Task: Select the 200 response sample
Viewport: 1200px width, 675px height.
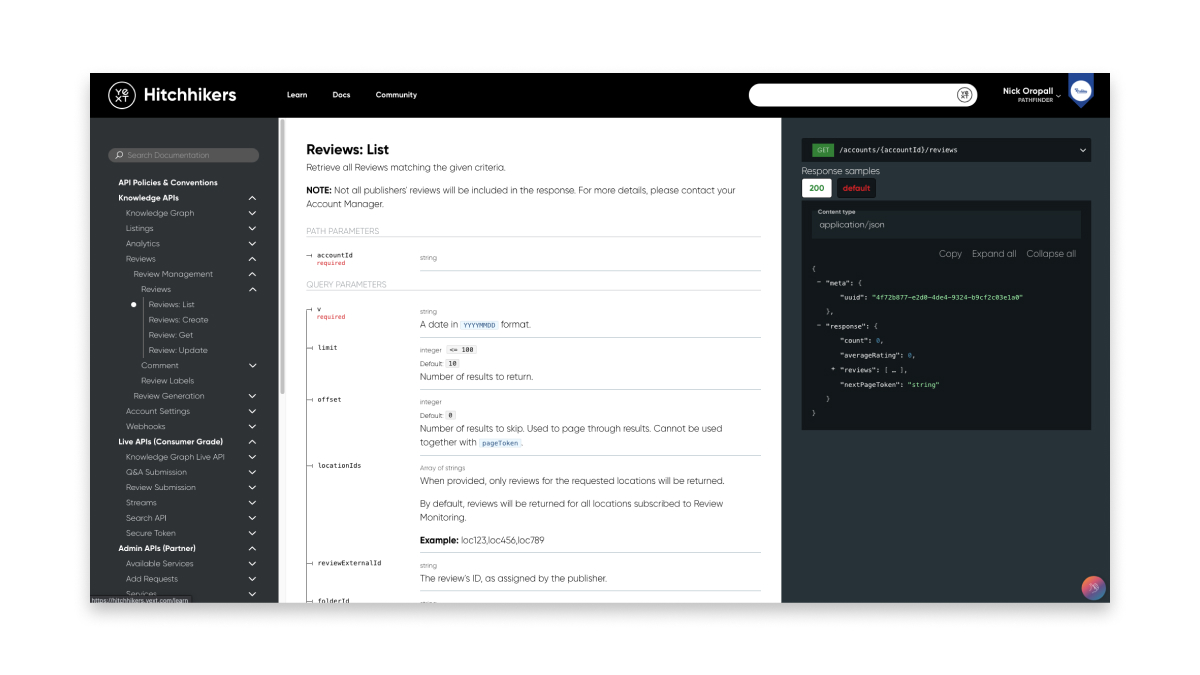Action: 816,188
